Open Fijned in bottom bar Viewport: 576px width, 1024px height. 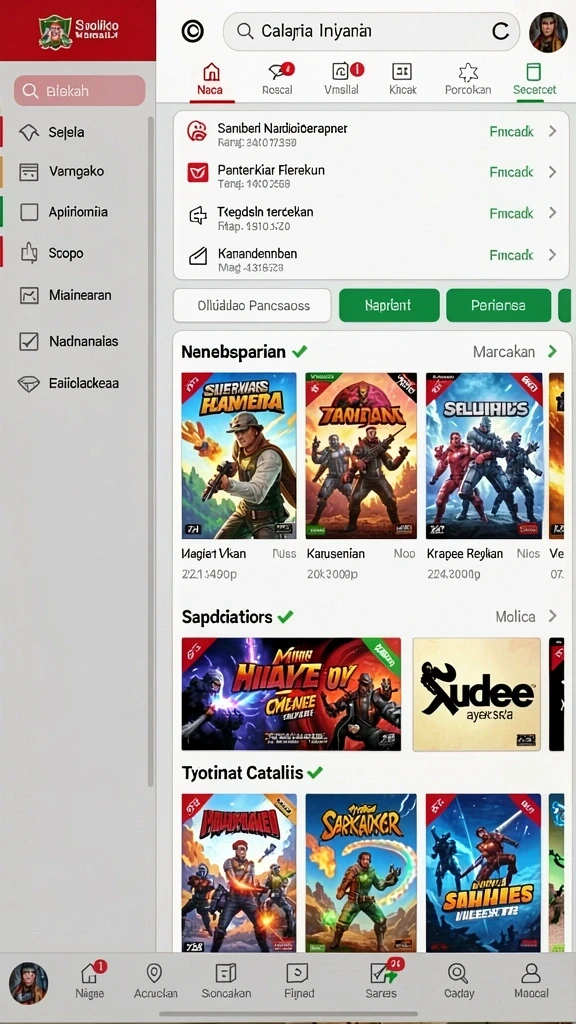coord(298,981)
